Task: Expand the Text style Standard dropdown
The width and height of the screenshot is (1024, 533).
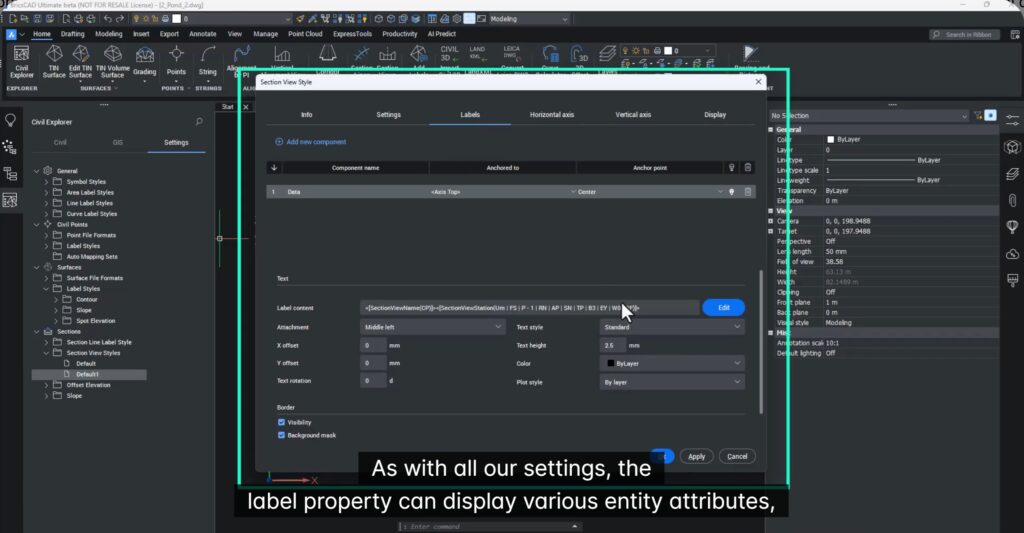Action: 672,327
